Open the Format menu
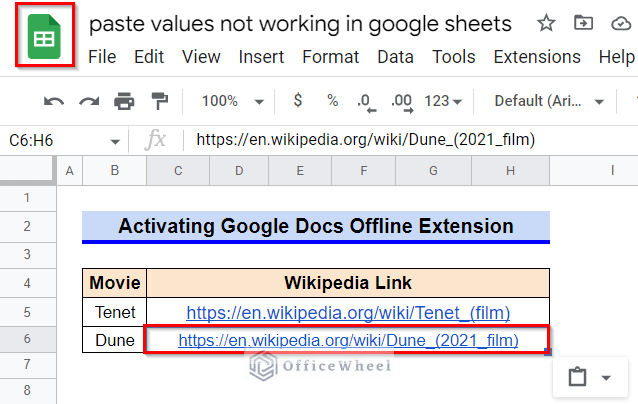This screenshot has width=638, height=404. (x=330, y=57)
